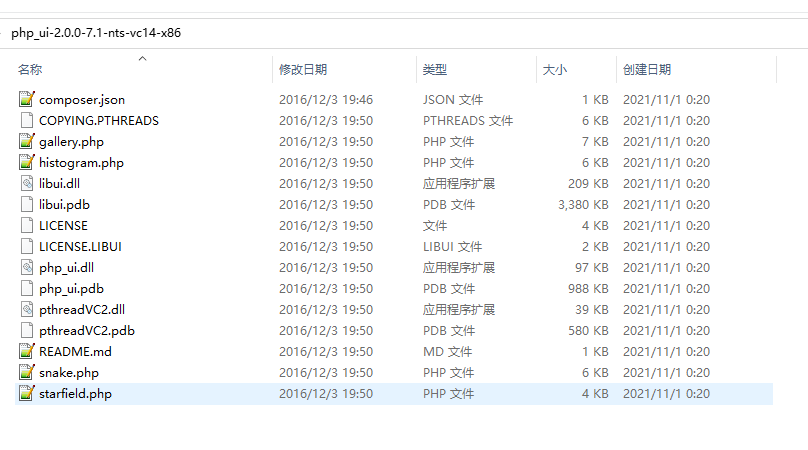The width and height of the screenshot is (808, 450).
Task: Click the composer.json file icon
Action: (x=26, y=100)
